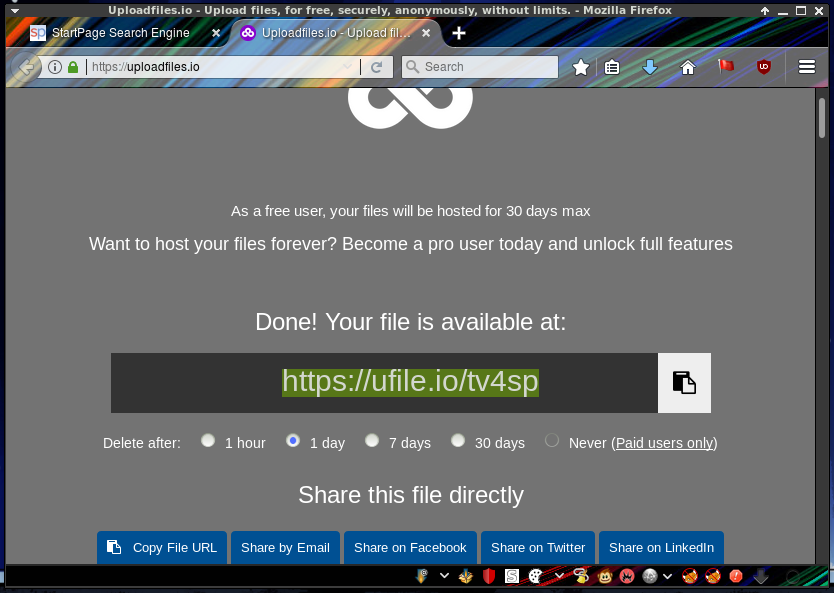
Task: Open the Downloads blue arrow icon
Action: 649,67
